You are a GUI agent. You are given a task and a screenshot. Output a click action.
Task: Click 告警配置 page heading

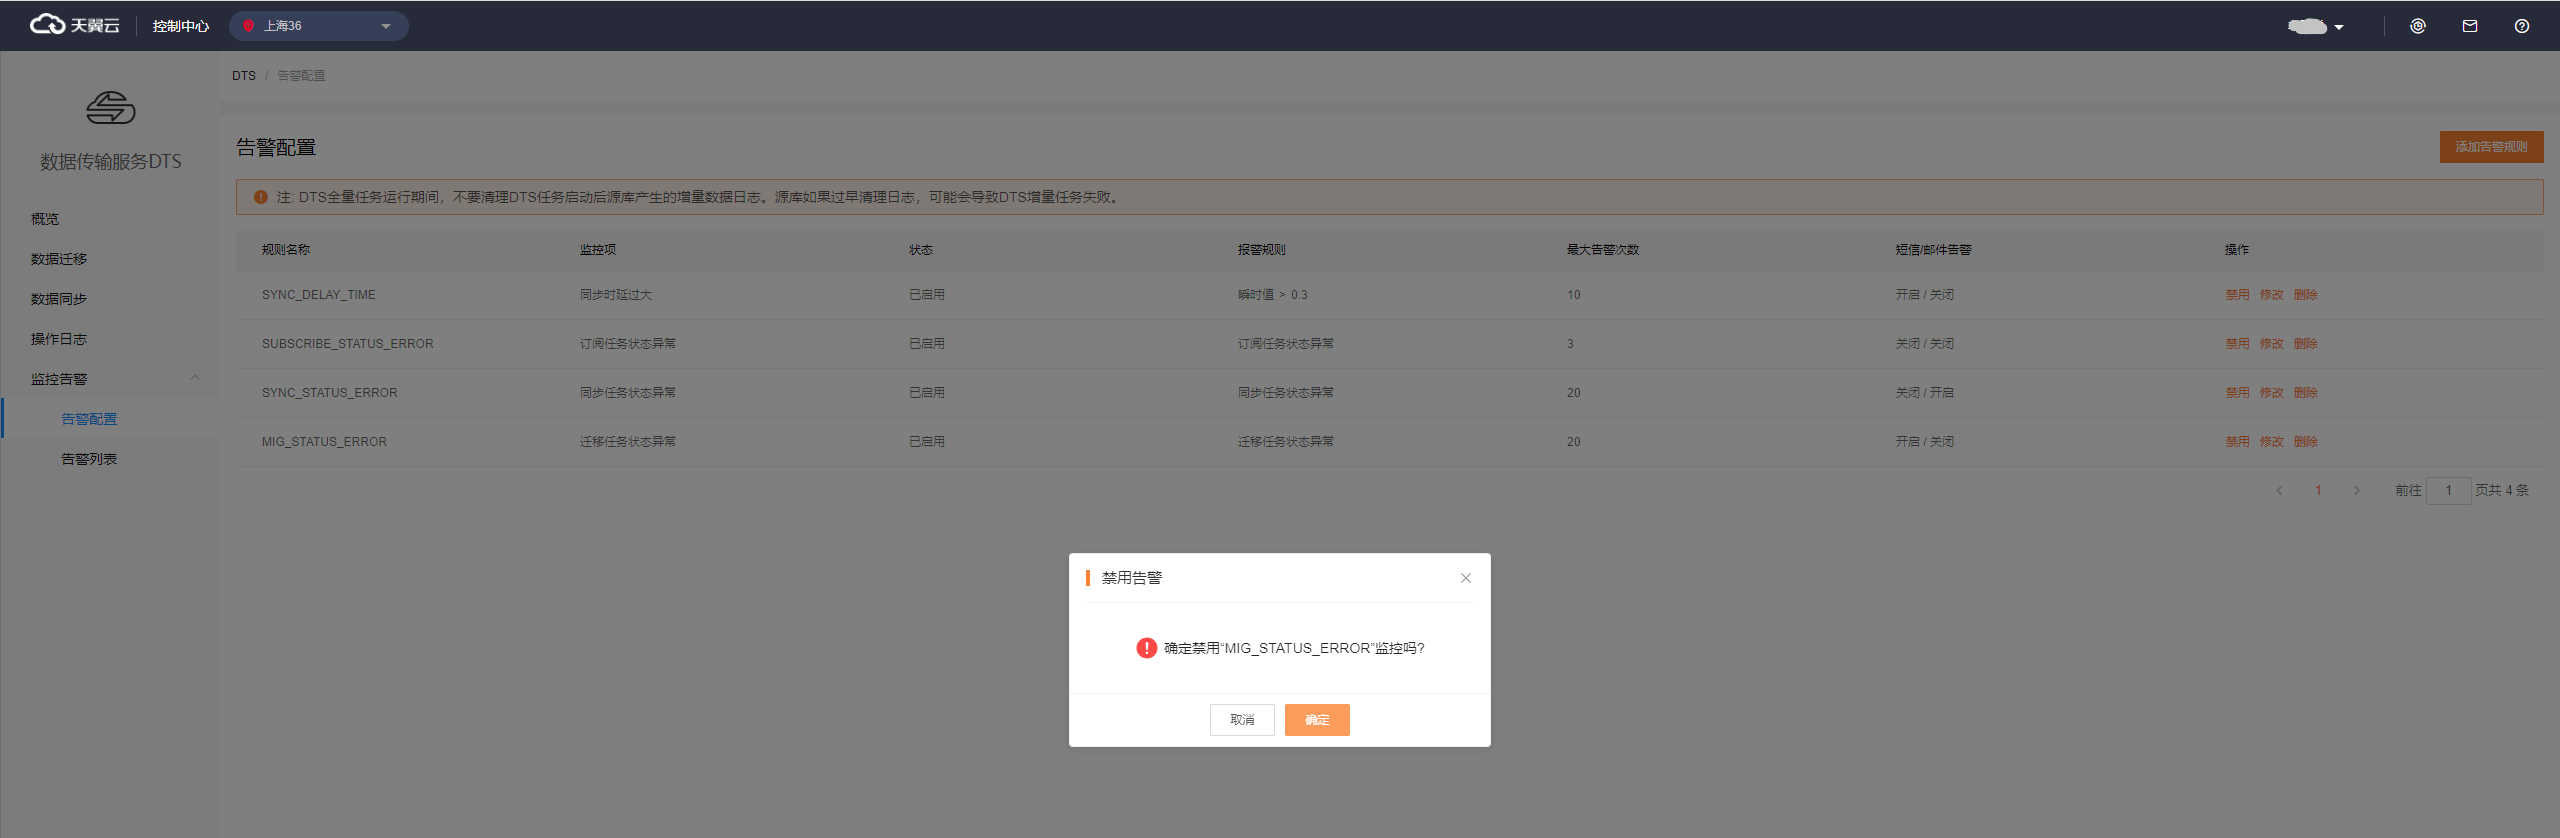click(276, 147)
